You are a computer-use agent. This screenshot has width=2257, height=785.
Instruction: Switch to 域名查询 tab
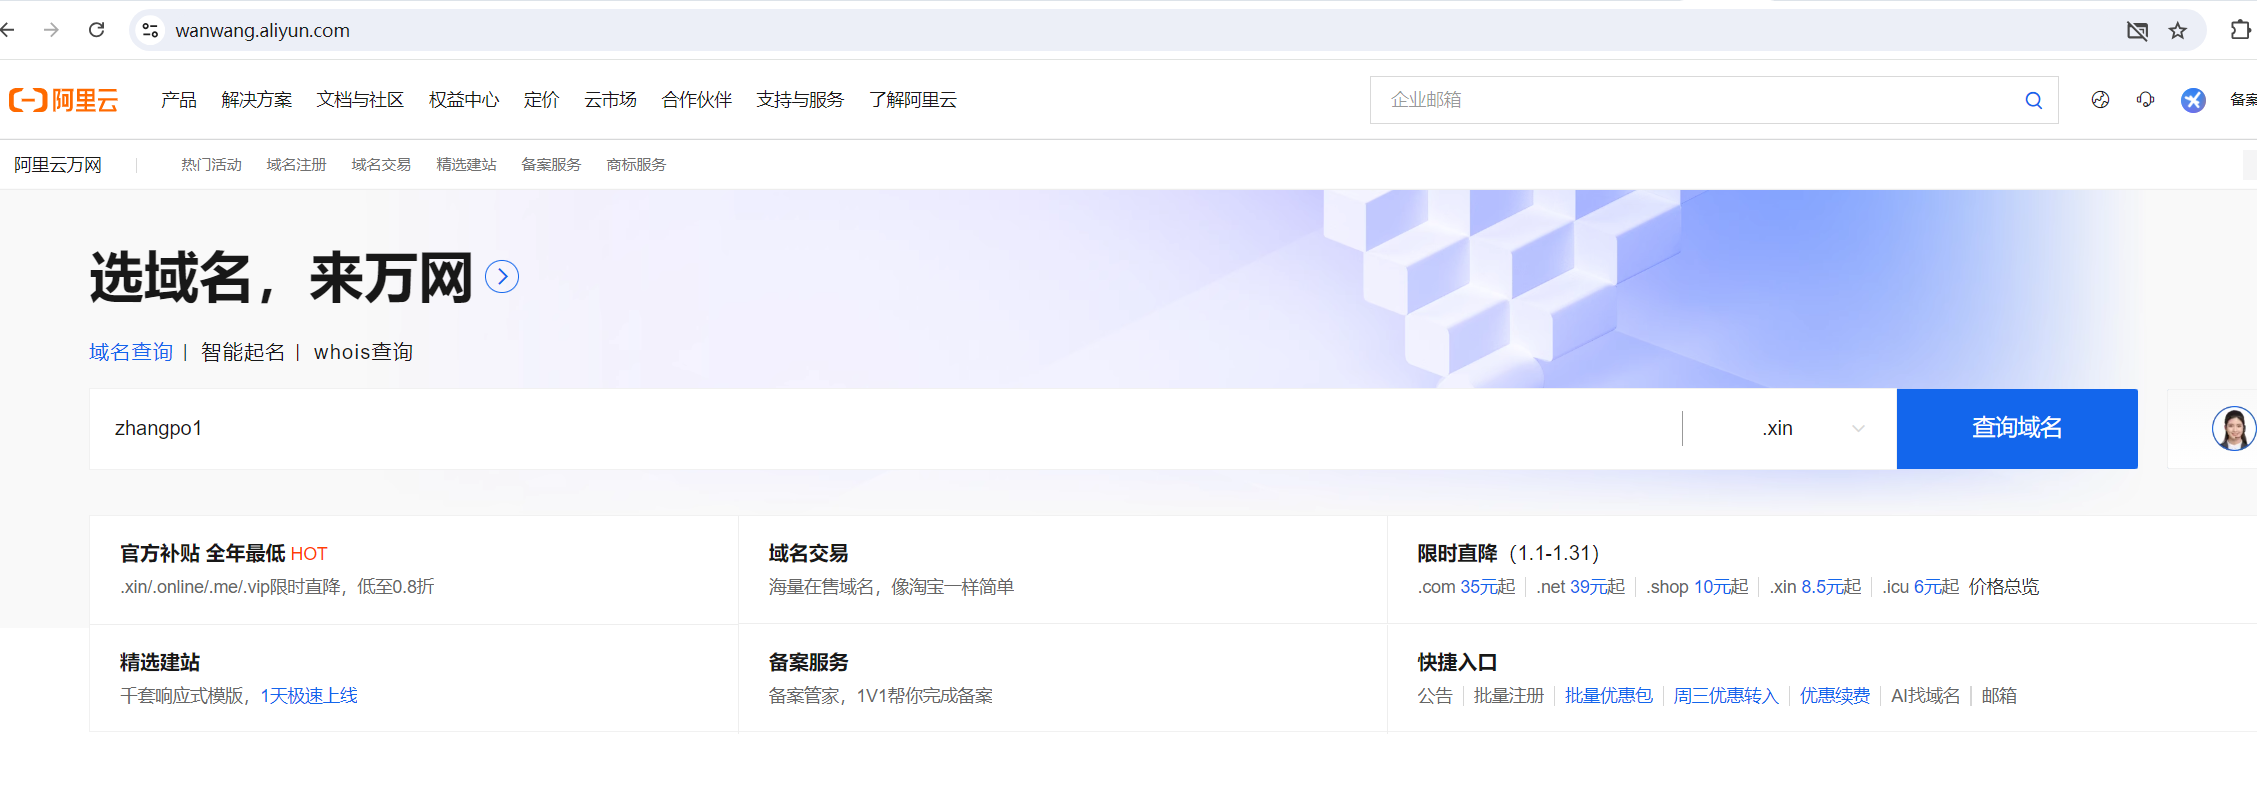tap(131, 352)
